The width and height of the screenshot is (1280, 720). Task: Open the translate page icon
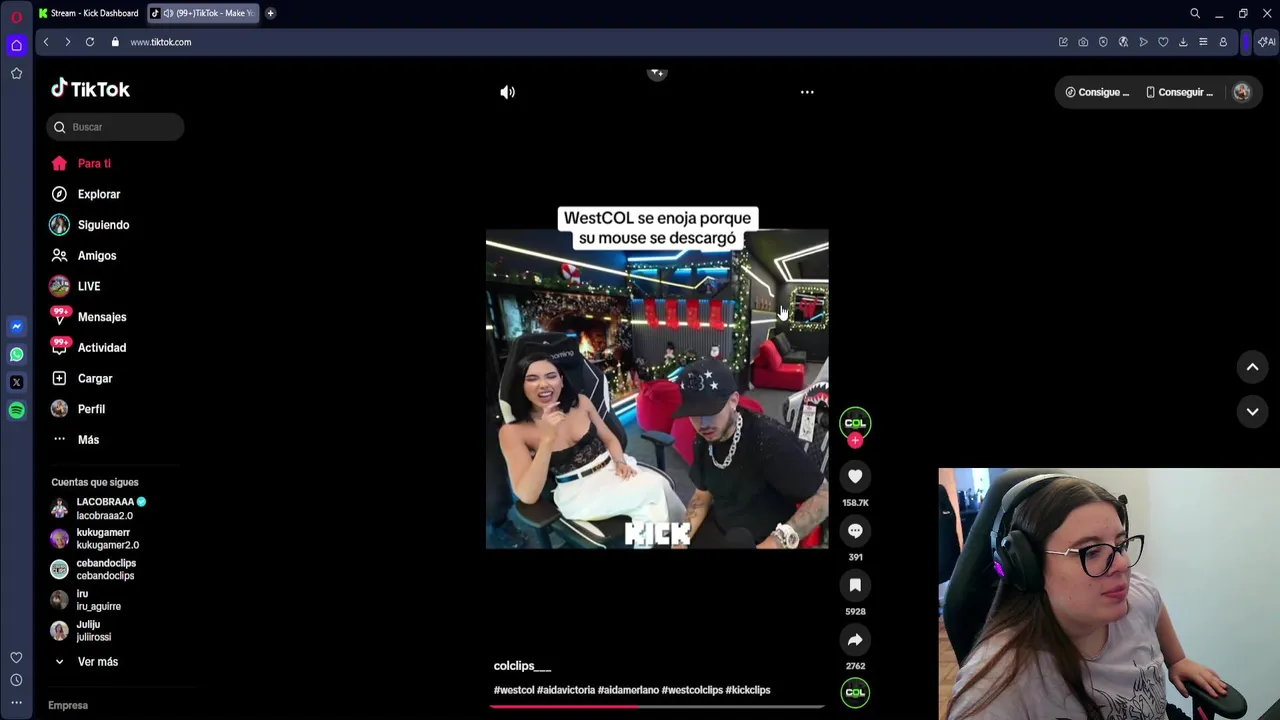(x=1123, y=42)
